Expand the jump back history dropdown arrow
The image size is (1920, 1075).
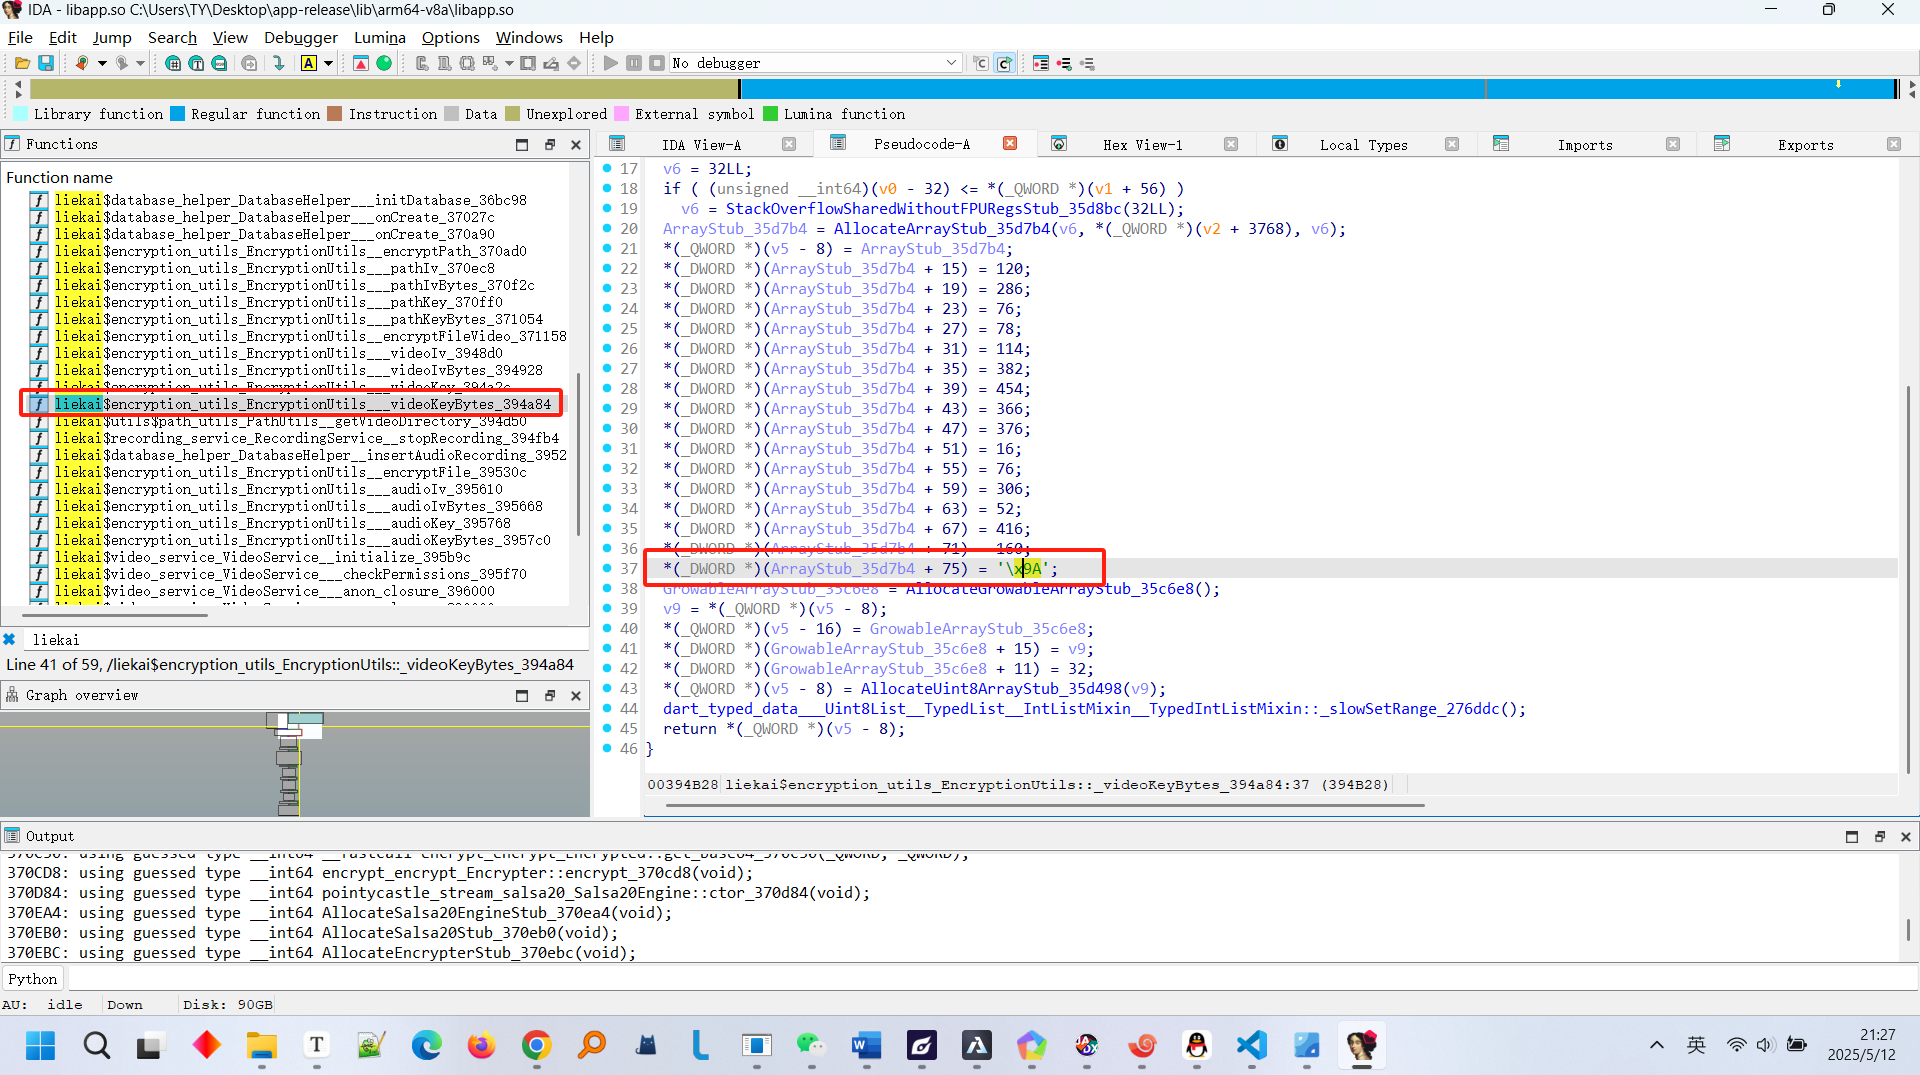tap(102, 63)
